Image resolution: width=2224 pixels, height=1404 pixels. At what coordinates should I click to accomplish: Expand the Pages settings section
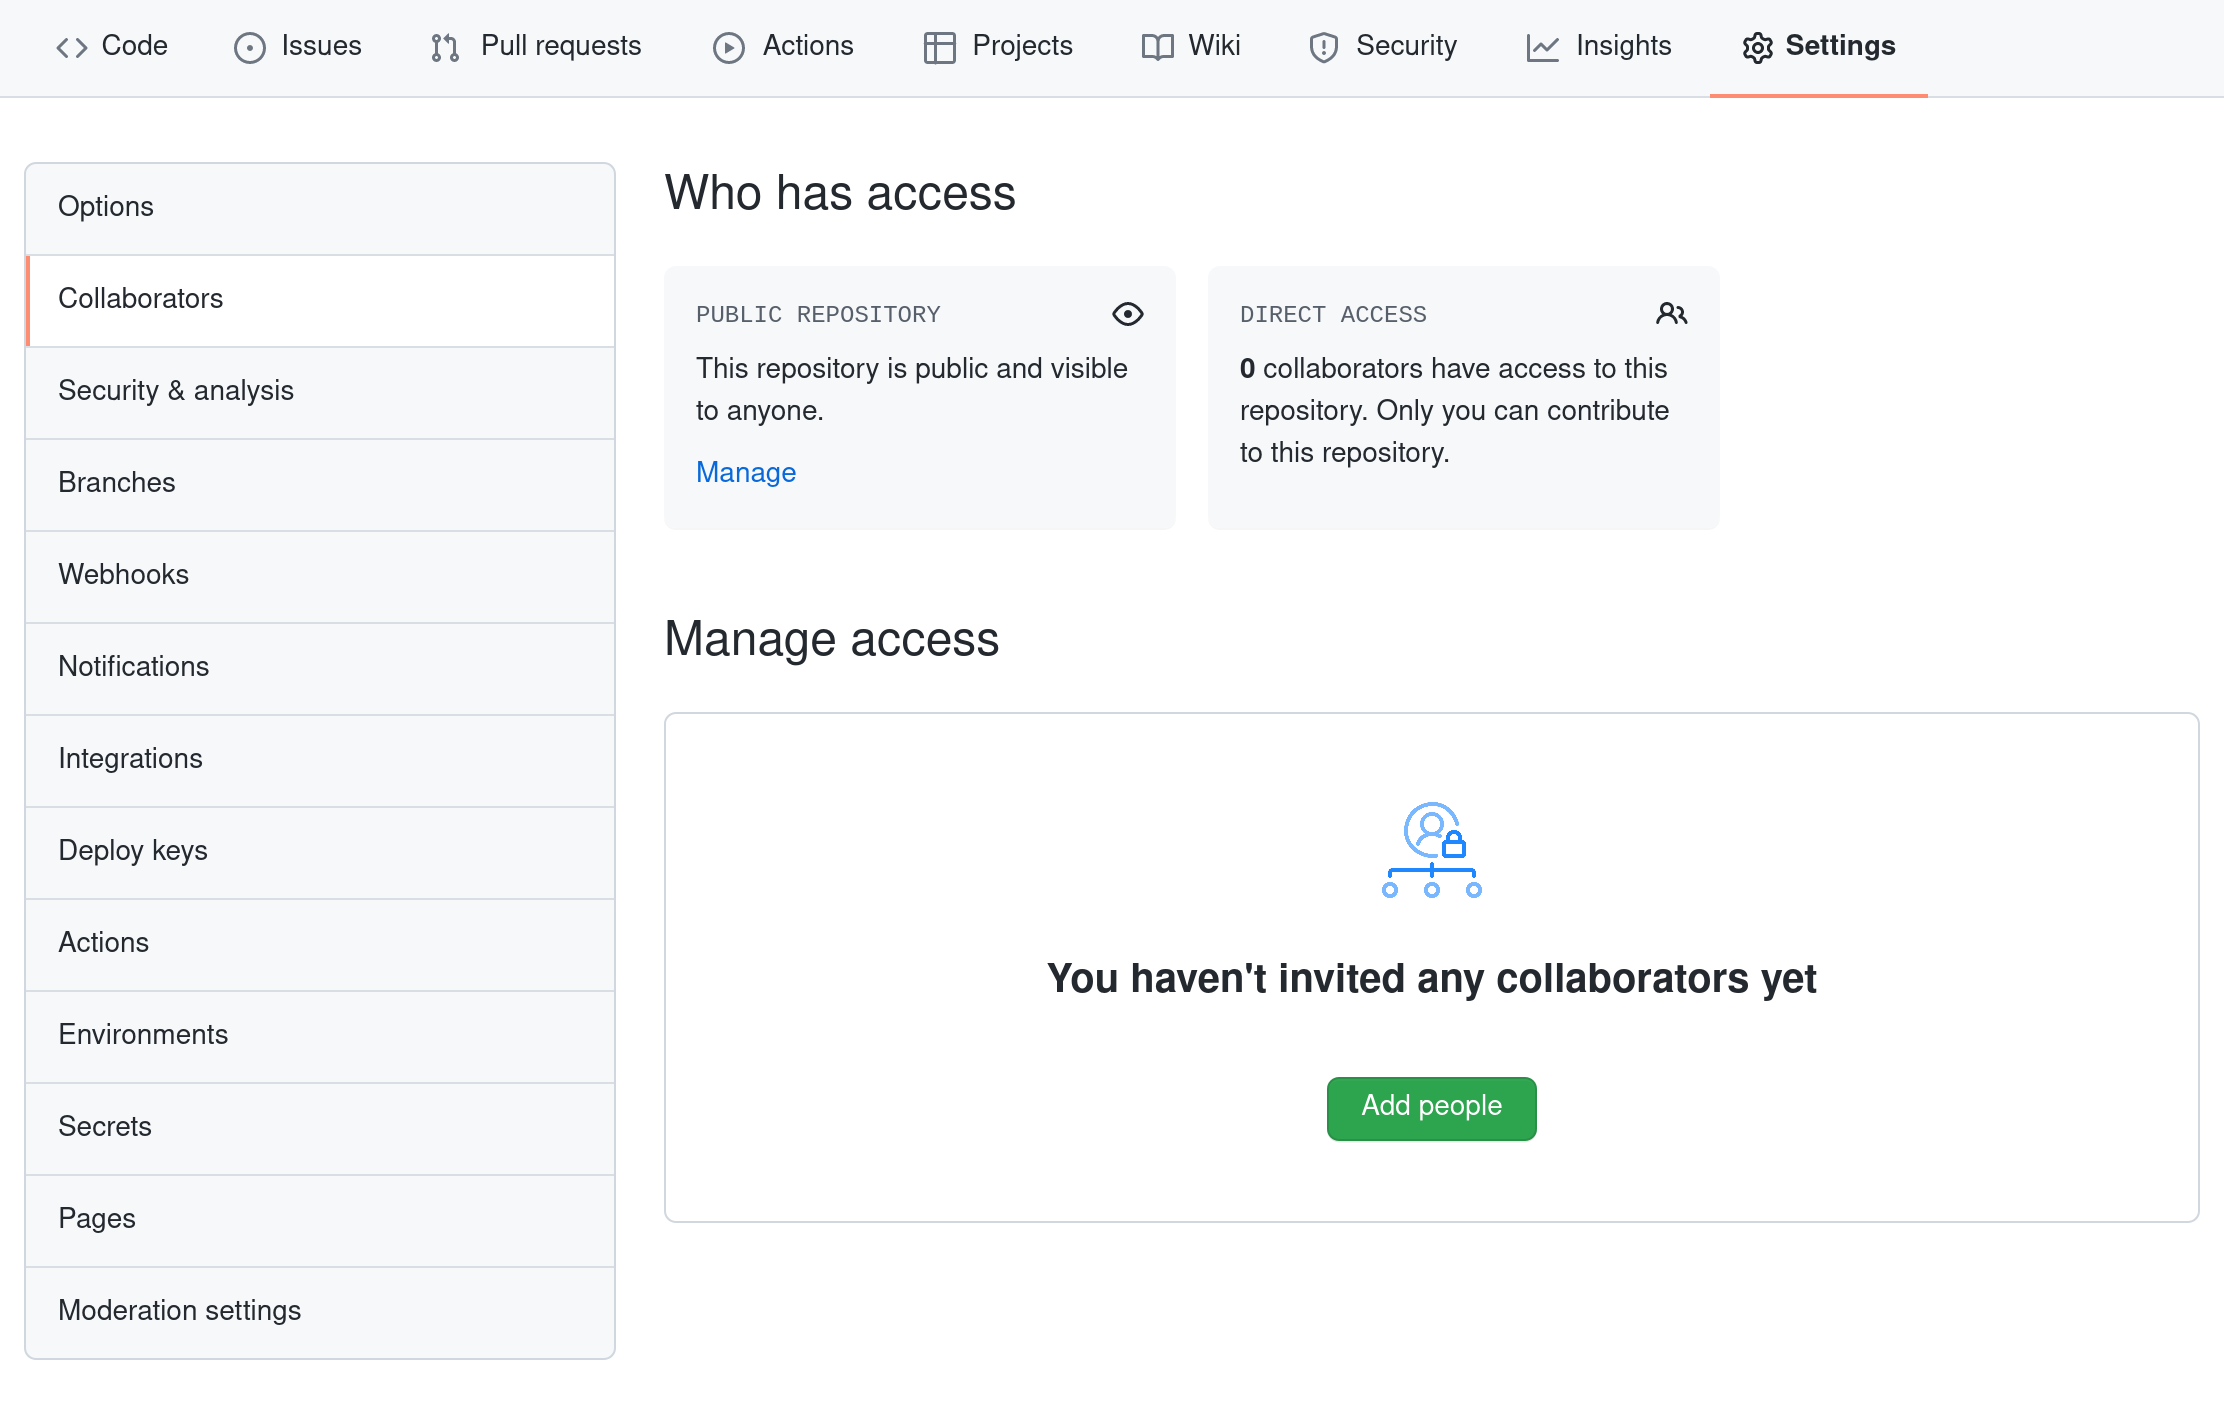click(x=97, y=1218)
